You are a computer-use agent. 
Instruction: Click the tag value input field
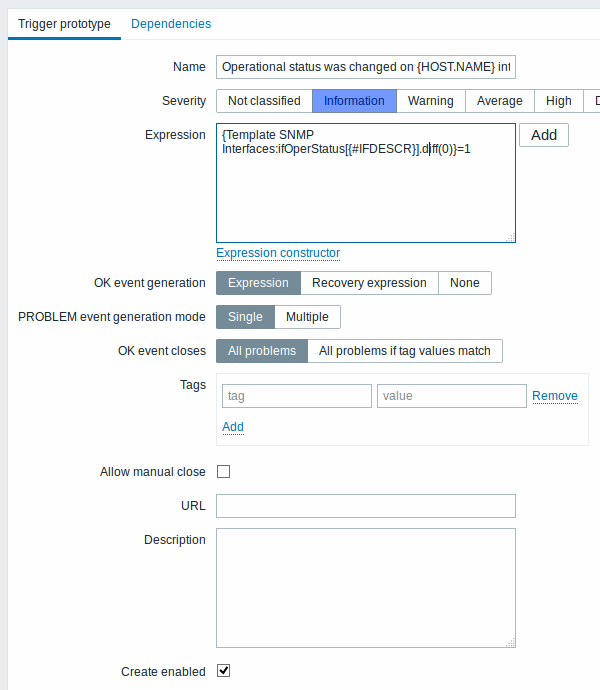(452, 396)
